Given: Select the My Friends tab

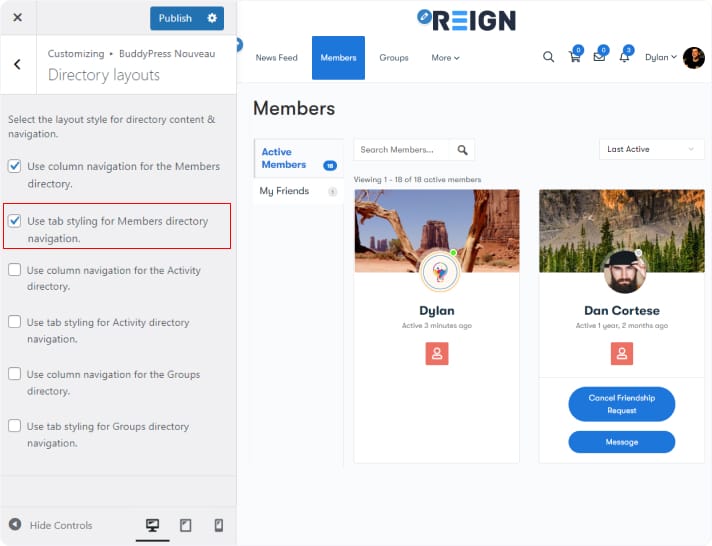Looking at the screenshot, I should [285, 191].
